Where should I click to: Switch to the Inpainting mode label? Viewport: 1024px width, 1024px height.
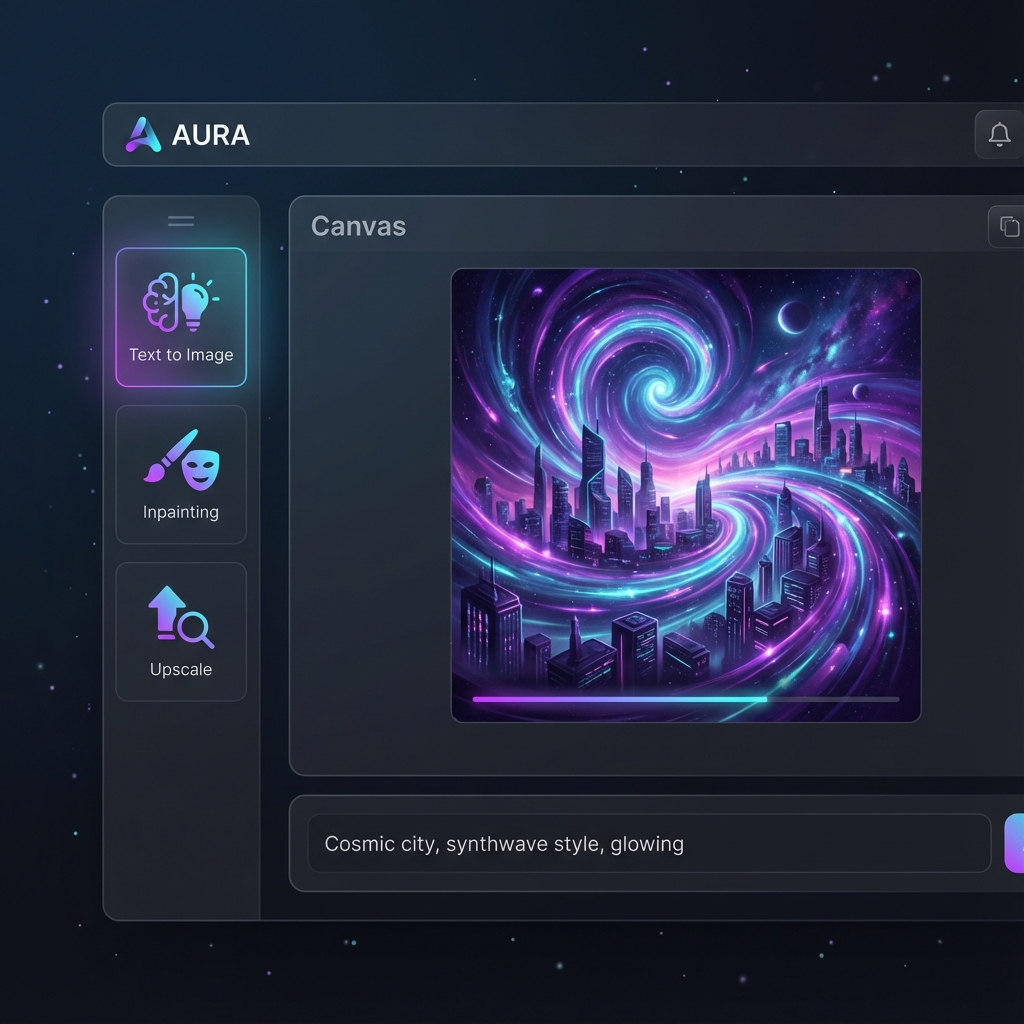(181, 512)
